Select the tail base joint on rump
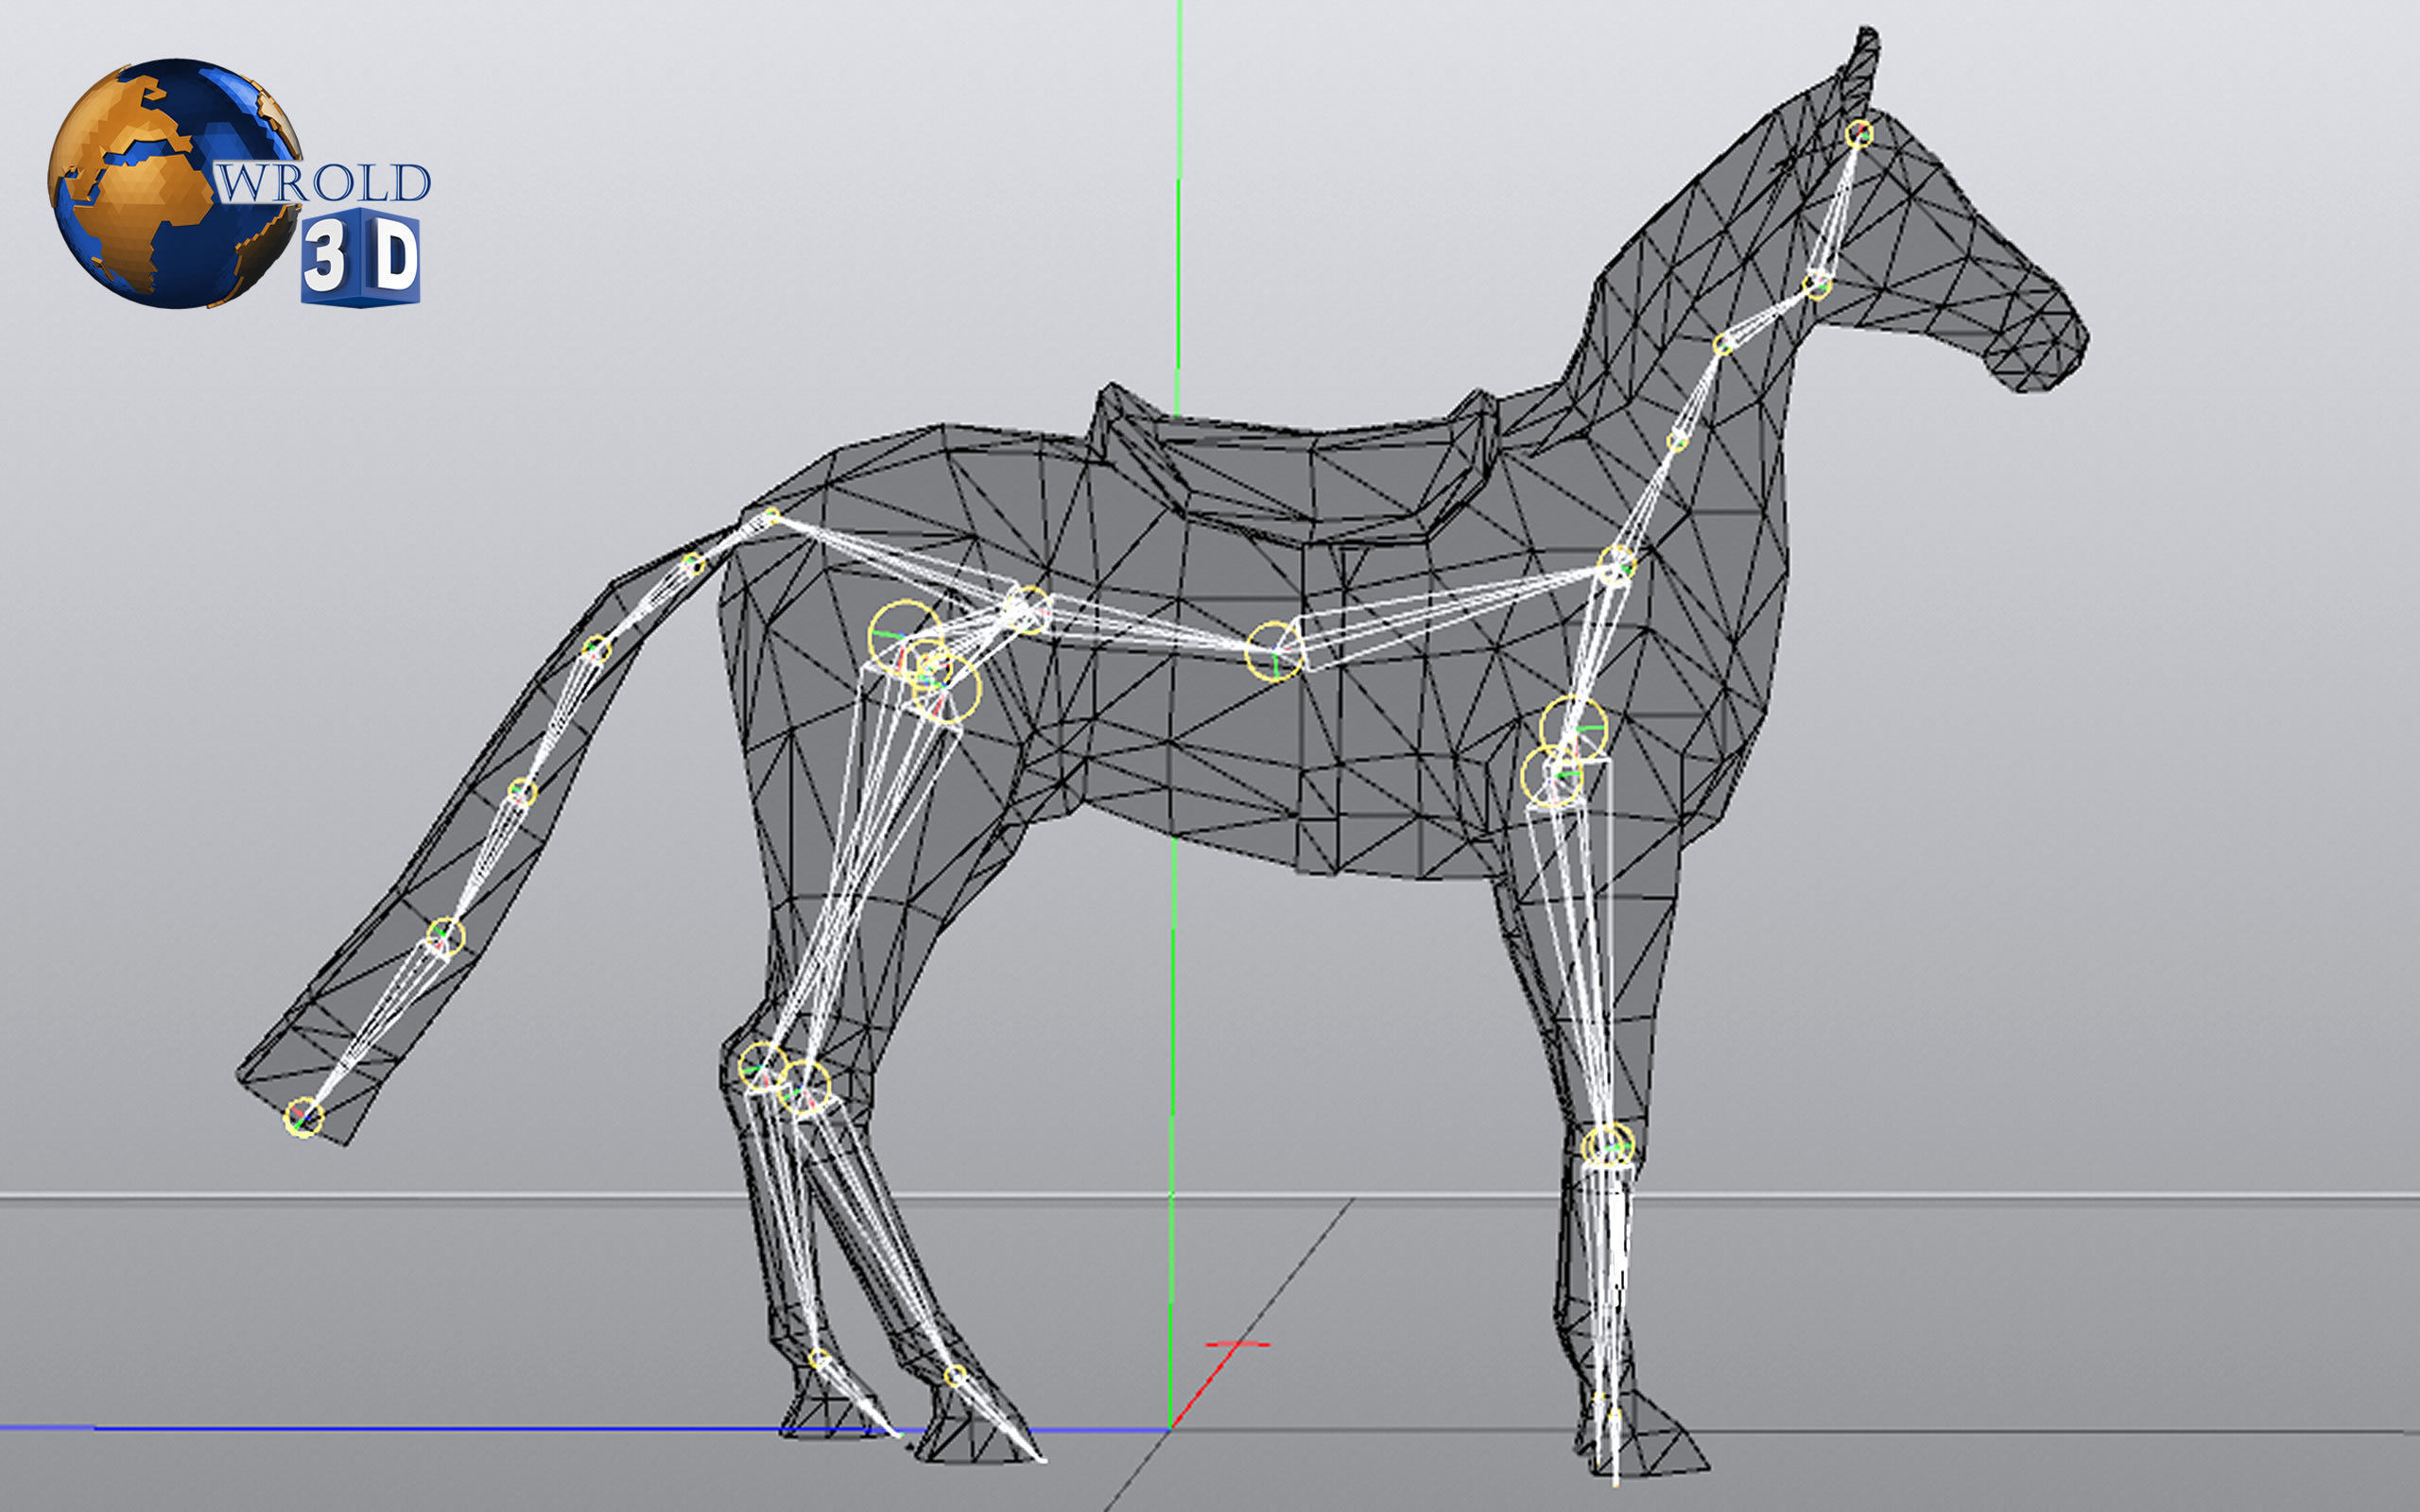The width and height of the screenshot is (2420, 1512). [x=771, y=516]
